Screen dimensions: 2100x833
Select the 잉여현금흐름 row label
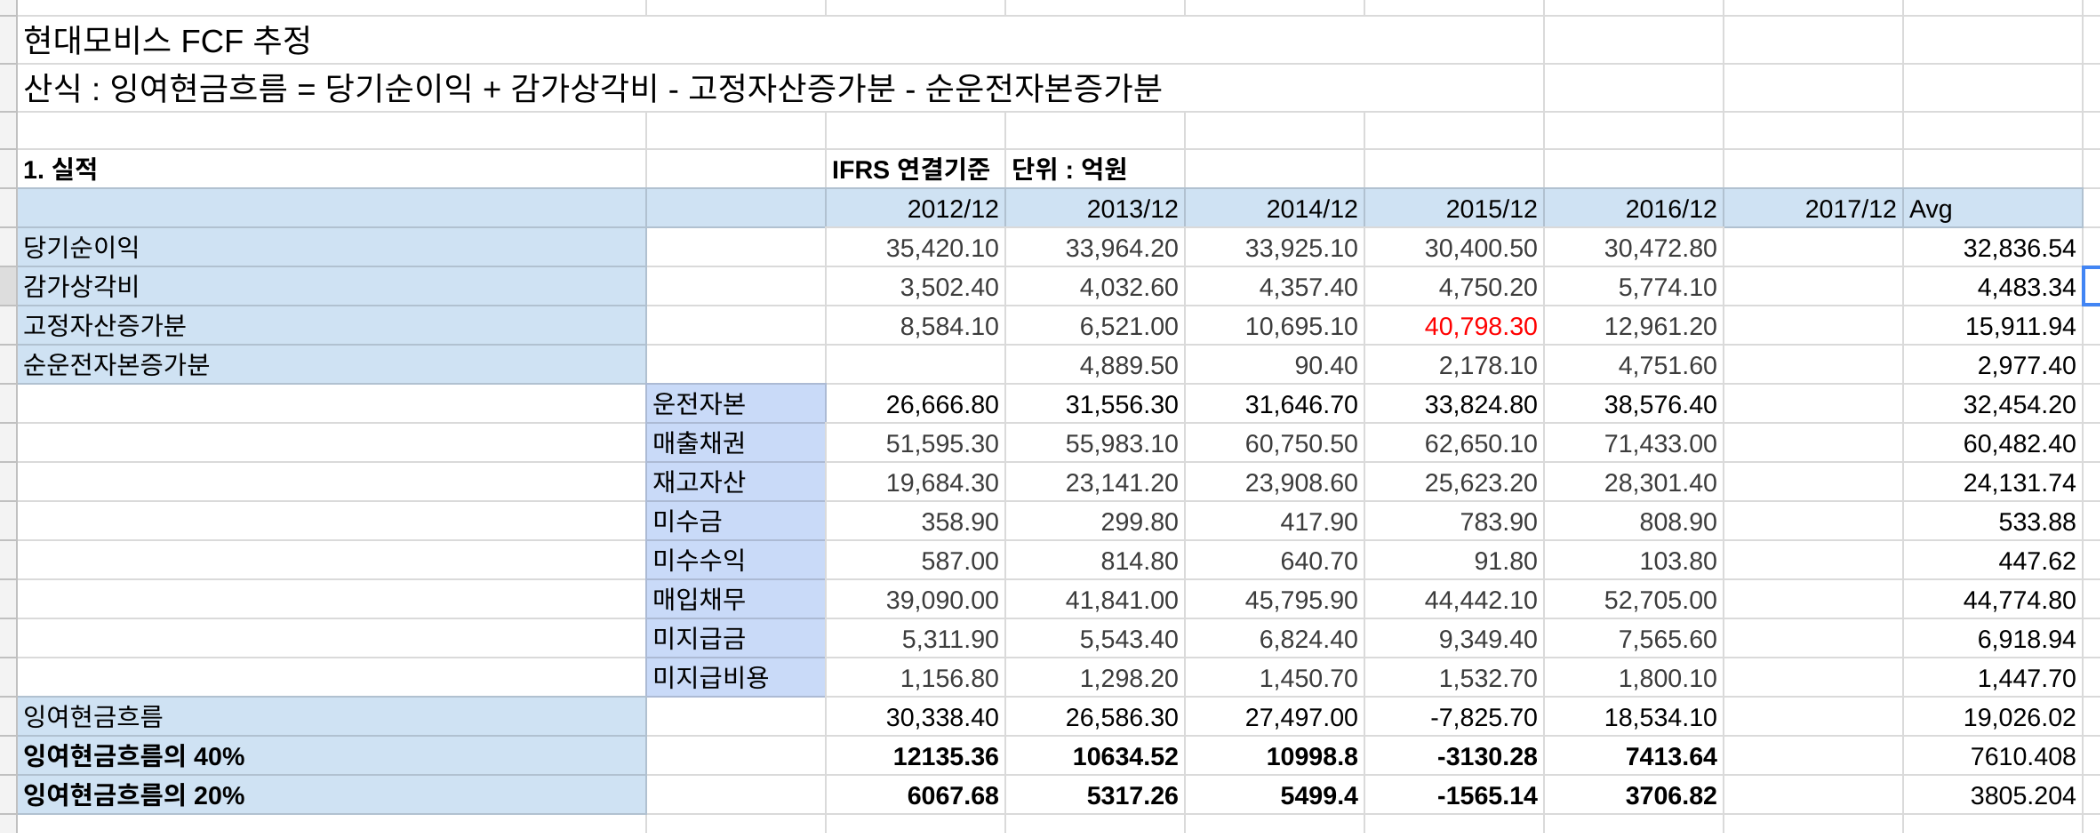point(332,716)
